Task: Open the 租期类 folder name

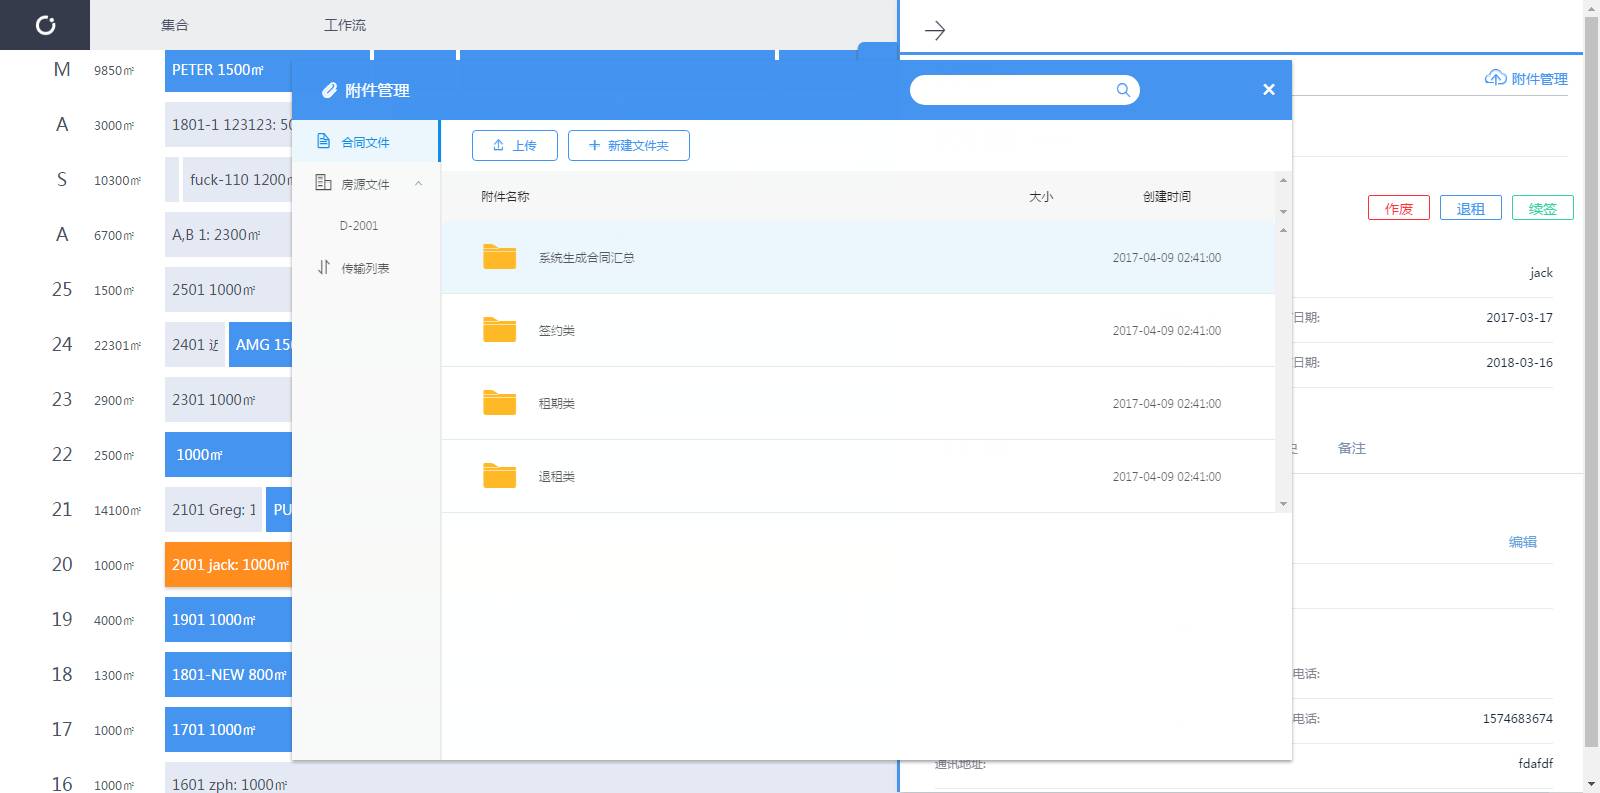Action: point(557,404)
